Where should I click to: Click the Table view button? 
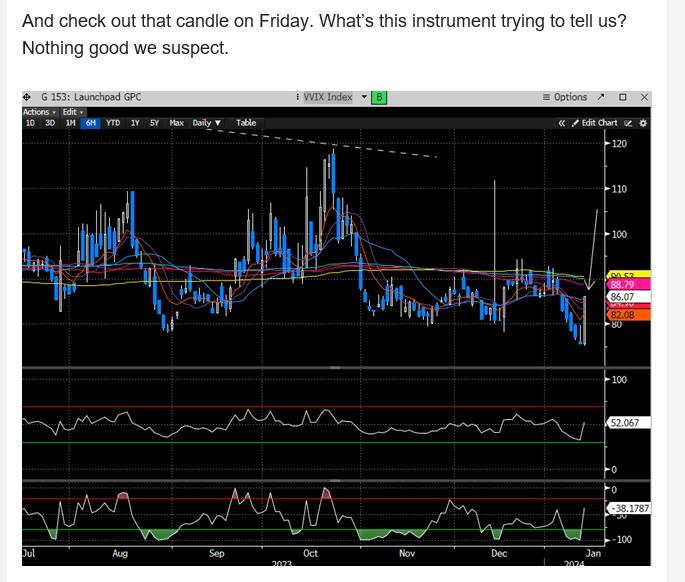[x=246, y=123]
